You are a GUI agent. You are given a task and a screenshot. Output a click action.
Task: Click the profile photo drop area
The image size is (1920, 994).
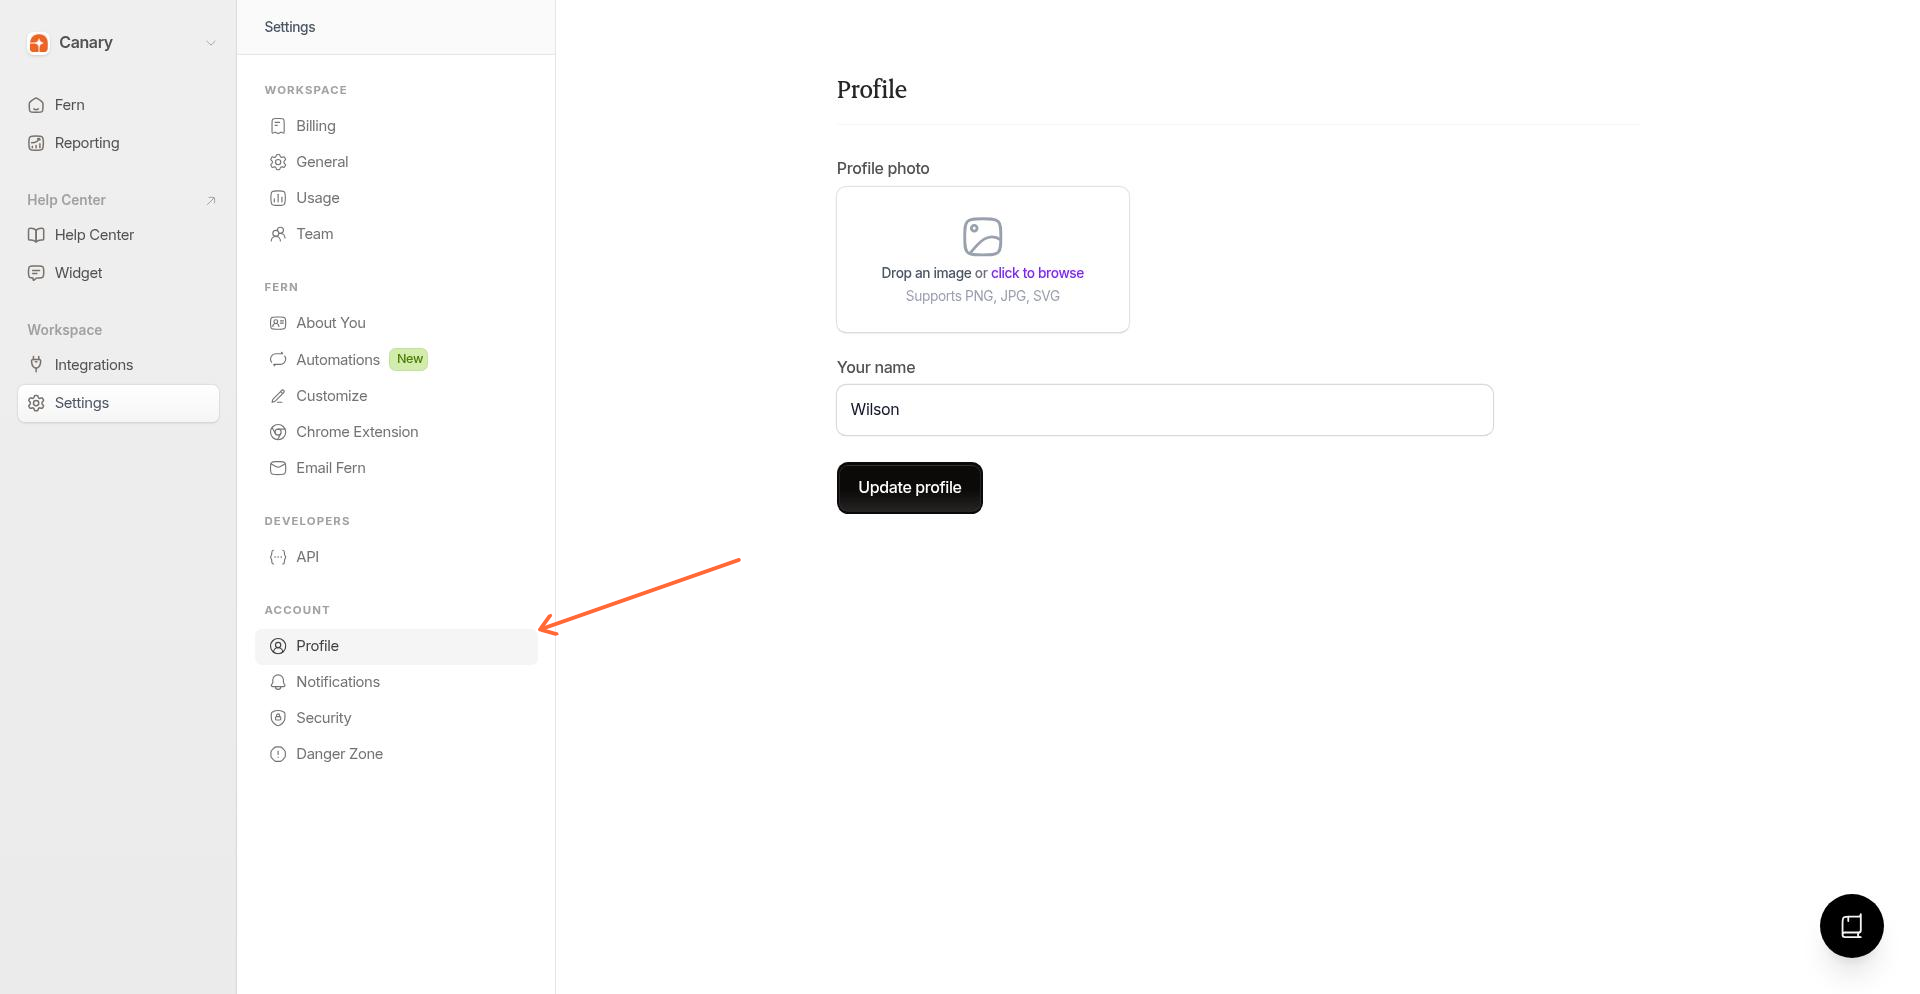point(982,259)
